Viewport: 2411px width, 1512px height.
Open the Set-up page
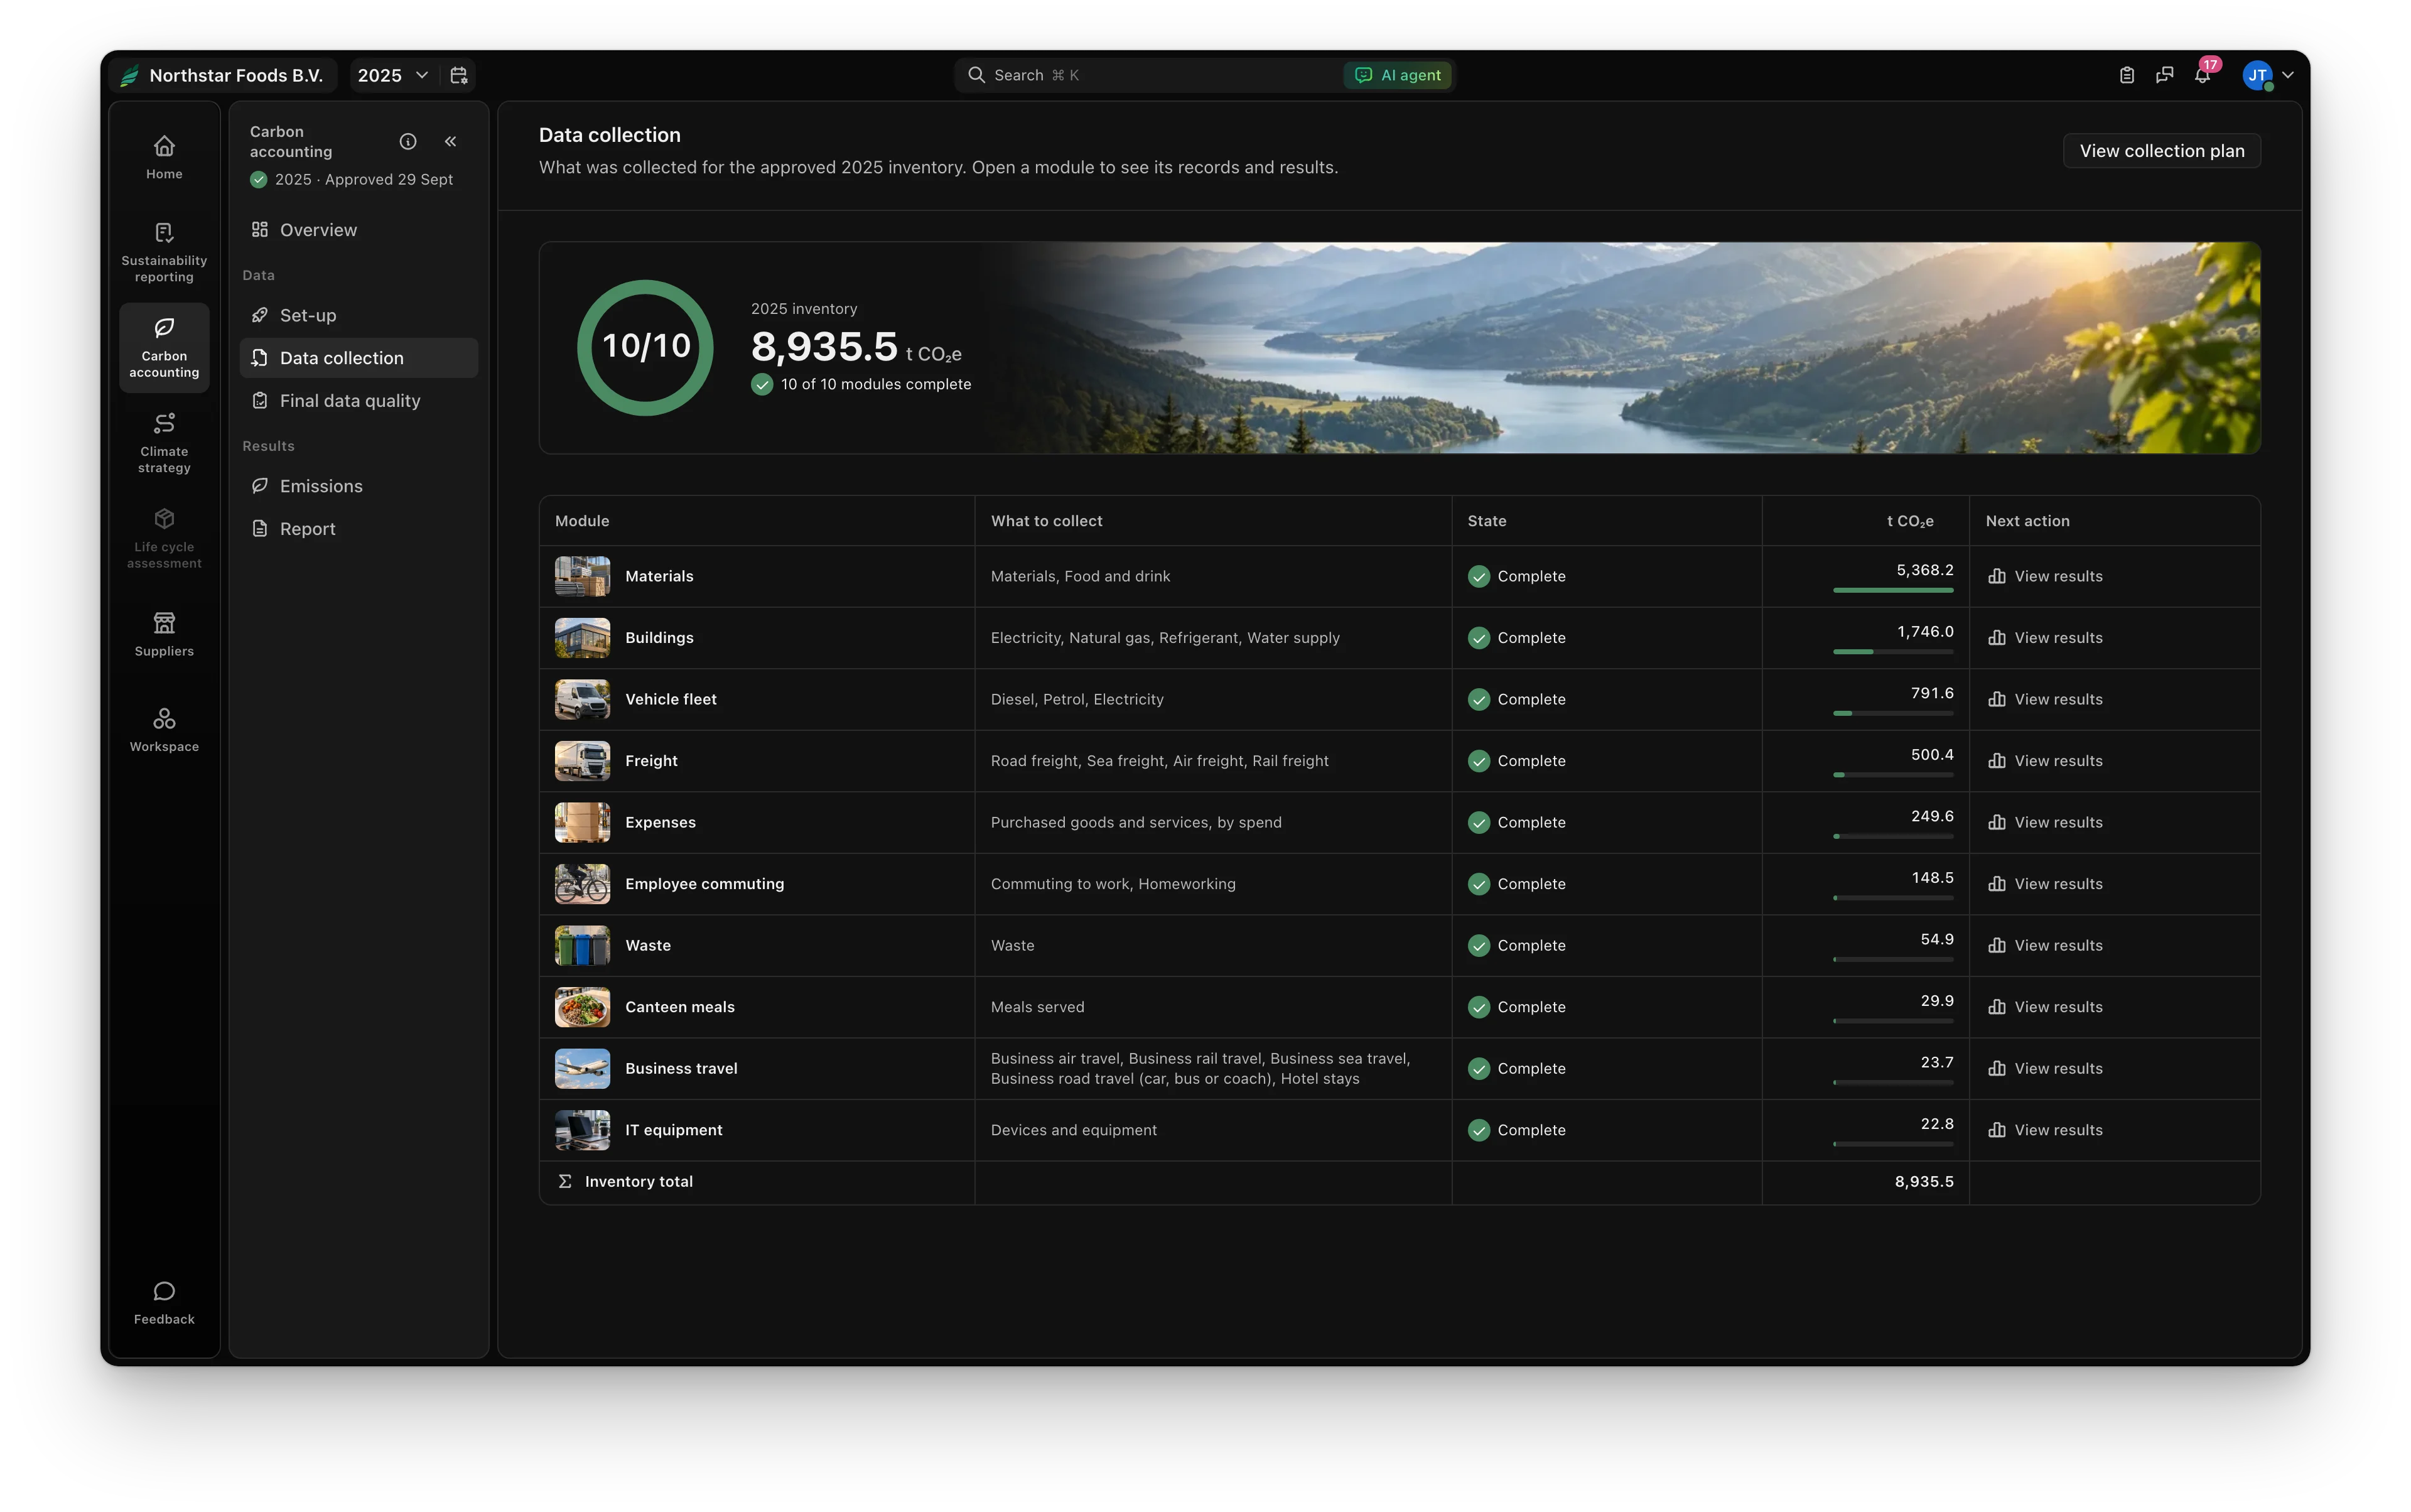[358, 315]
